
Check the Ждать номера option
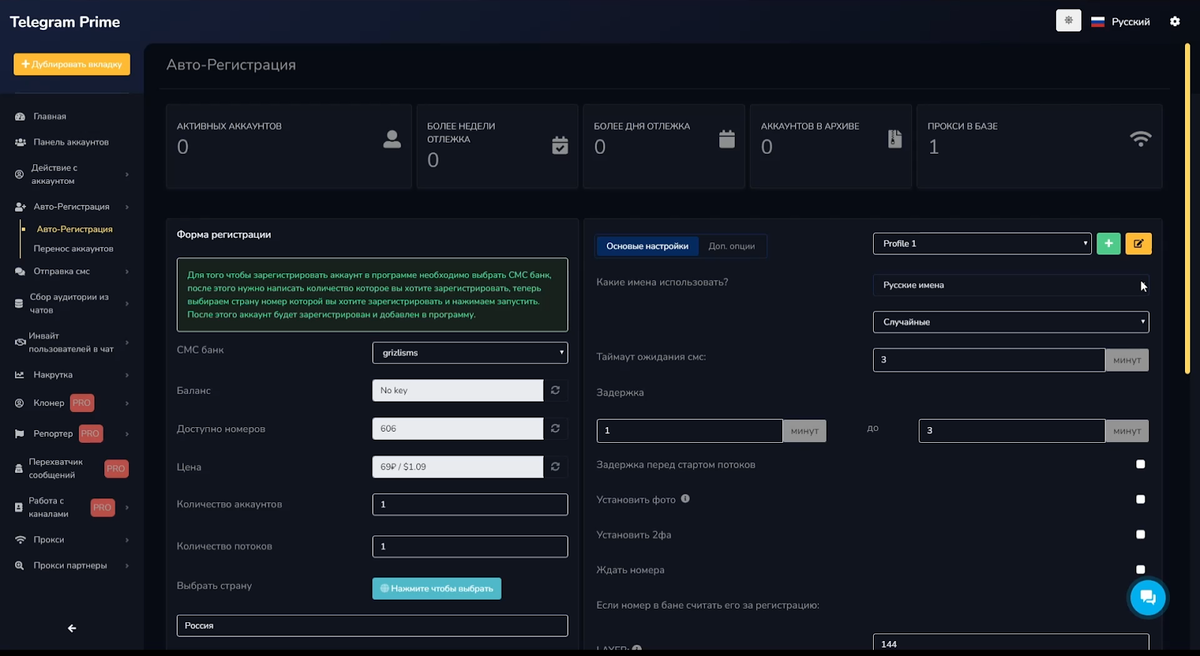click(1141, 569)
